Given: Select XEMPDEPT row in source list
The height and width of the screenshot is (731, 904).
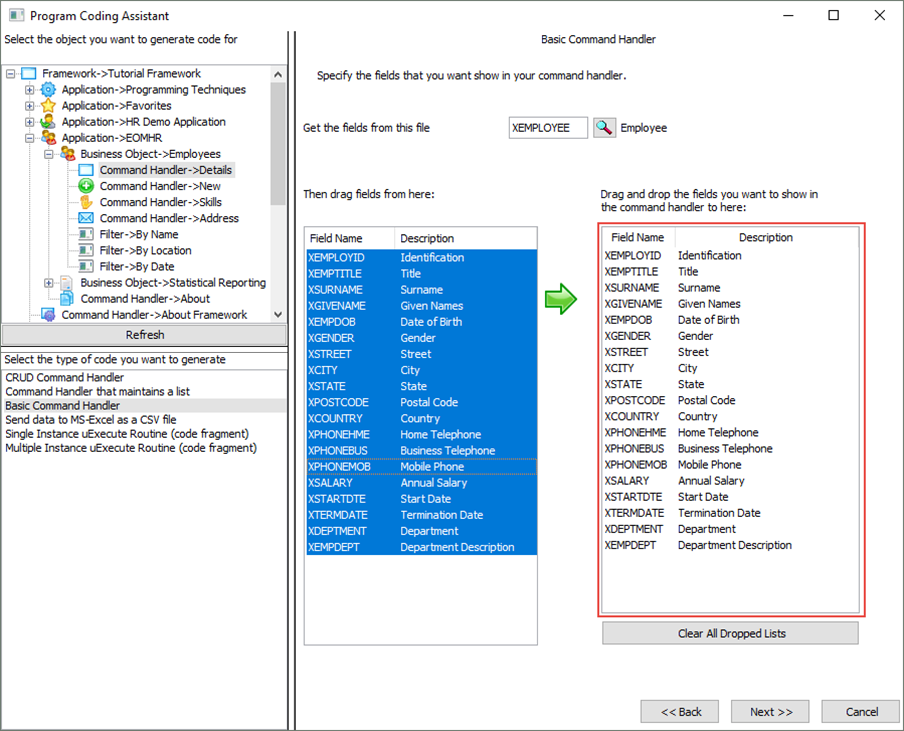Looking at the screenshot, I should pos(421,547).
